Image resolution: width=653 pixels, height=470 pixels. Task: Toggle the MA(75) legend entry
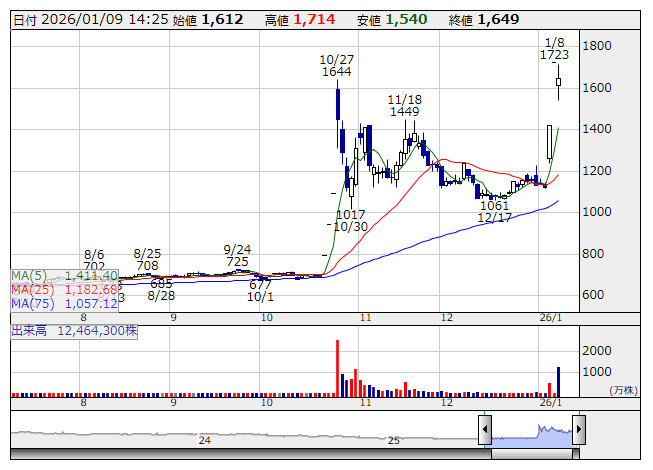tap(65, 303)
